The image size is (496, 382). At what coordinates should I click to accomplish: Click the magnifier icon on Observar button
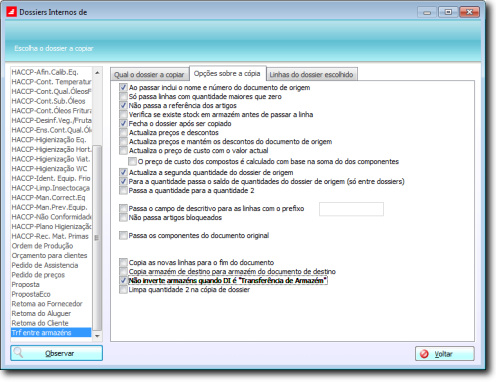click(19, 353)
